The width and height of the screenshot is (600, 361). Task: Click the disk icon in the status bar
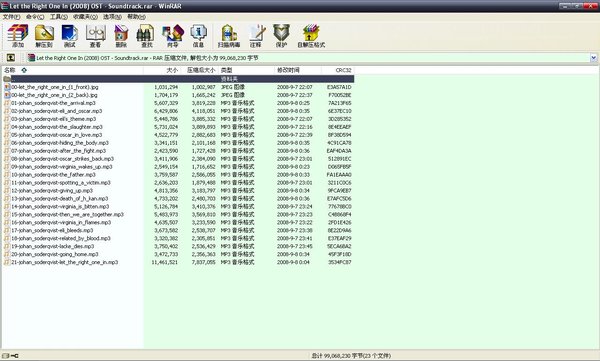(6, 356)
